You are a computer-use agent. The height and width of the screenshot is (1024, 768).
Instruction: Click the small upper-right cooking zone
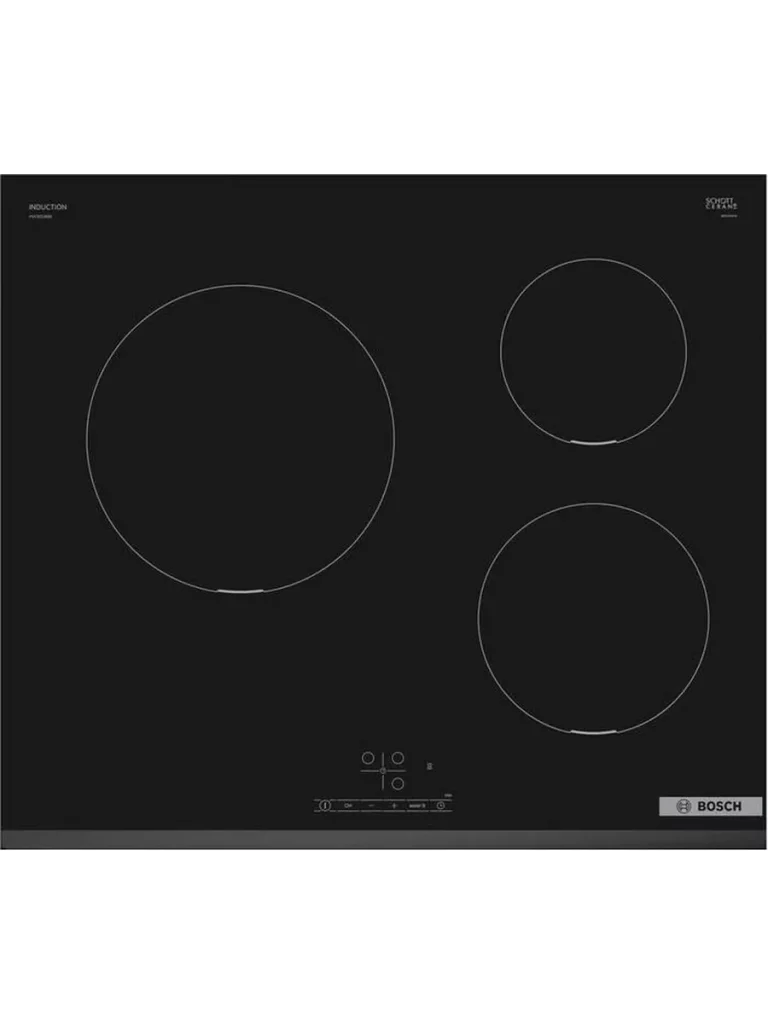click(593, 351)
